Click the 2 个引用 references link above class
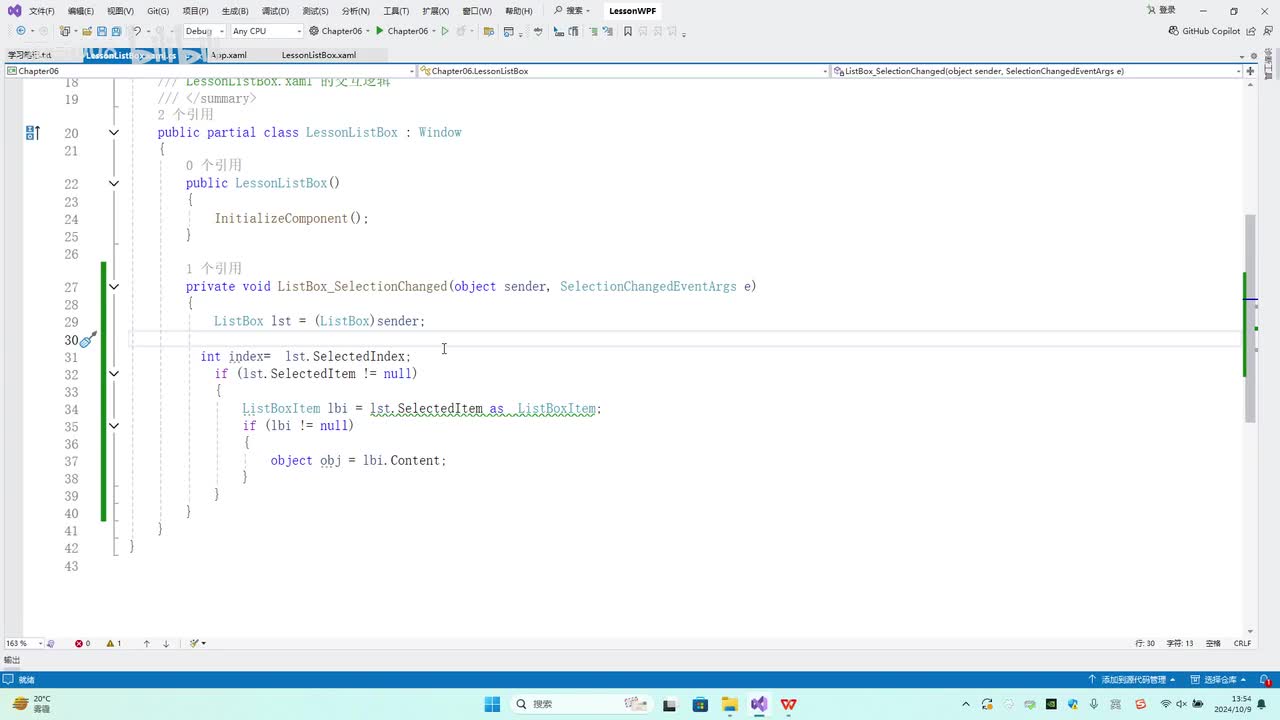The height and width of the screenshot is (720, 1280). (185, 115)
